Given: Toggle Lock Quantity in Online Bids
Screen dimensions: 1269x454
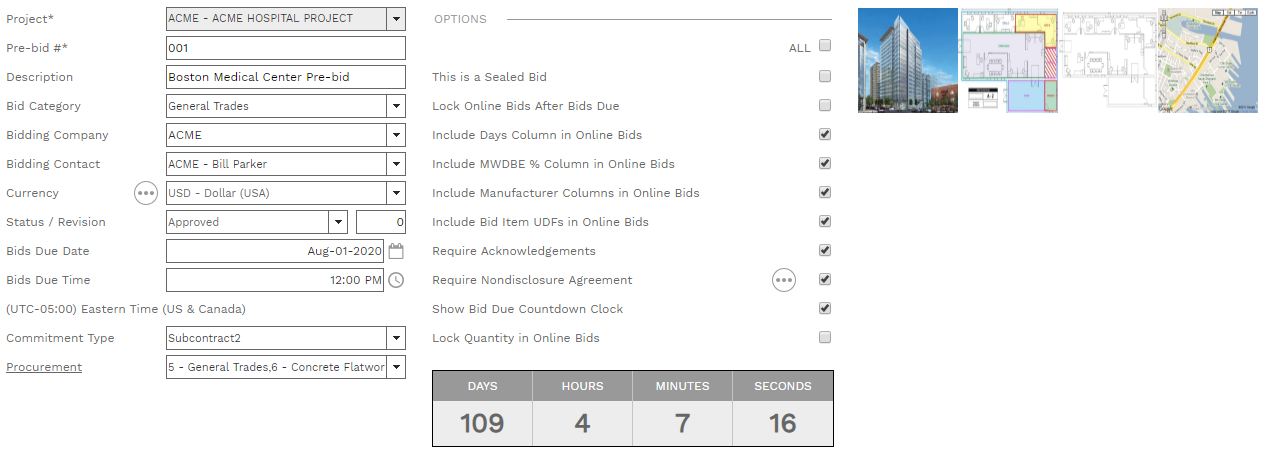Looking at the screenshot, I should (x=825, y=337).
